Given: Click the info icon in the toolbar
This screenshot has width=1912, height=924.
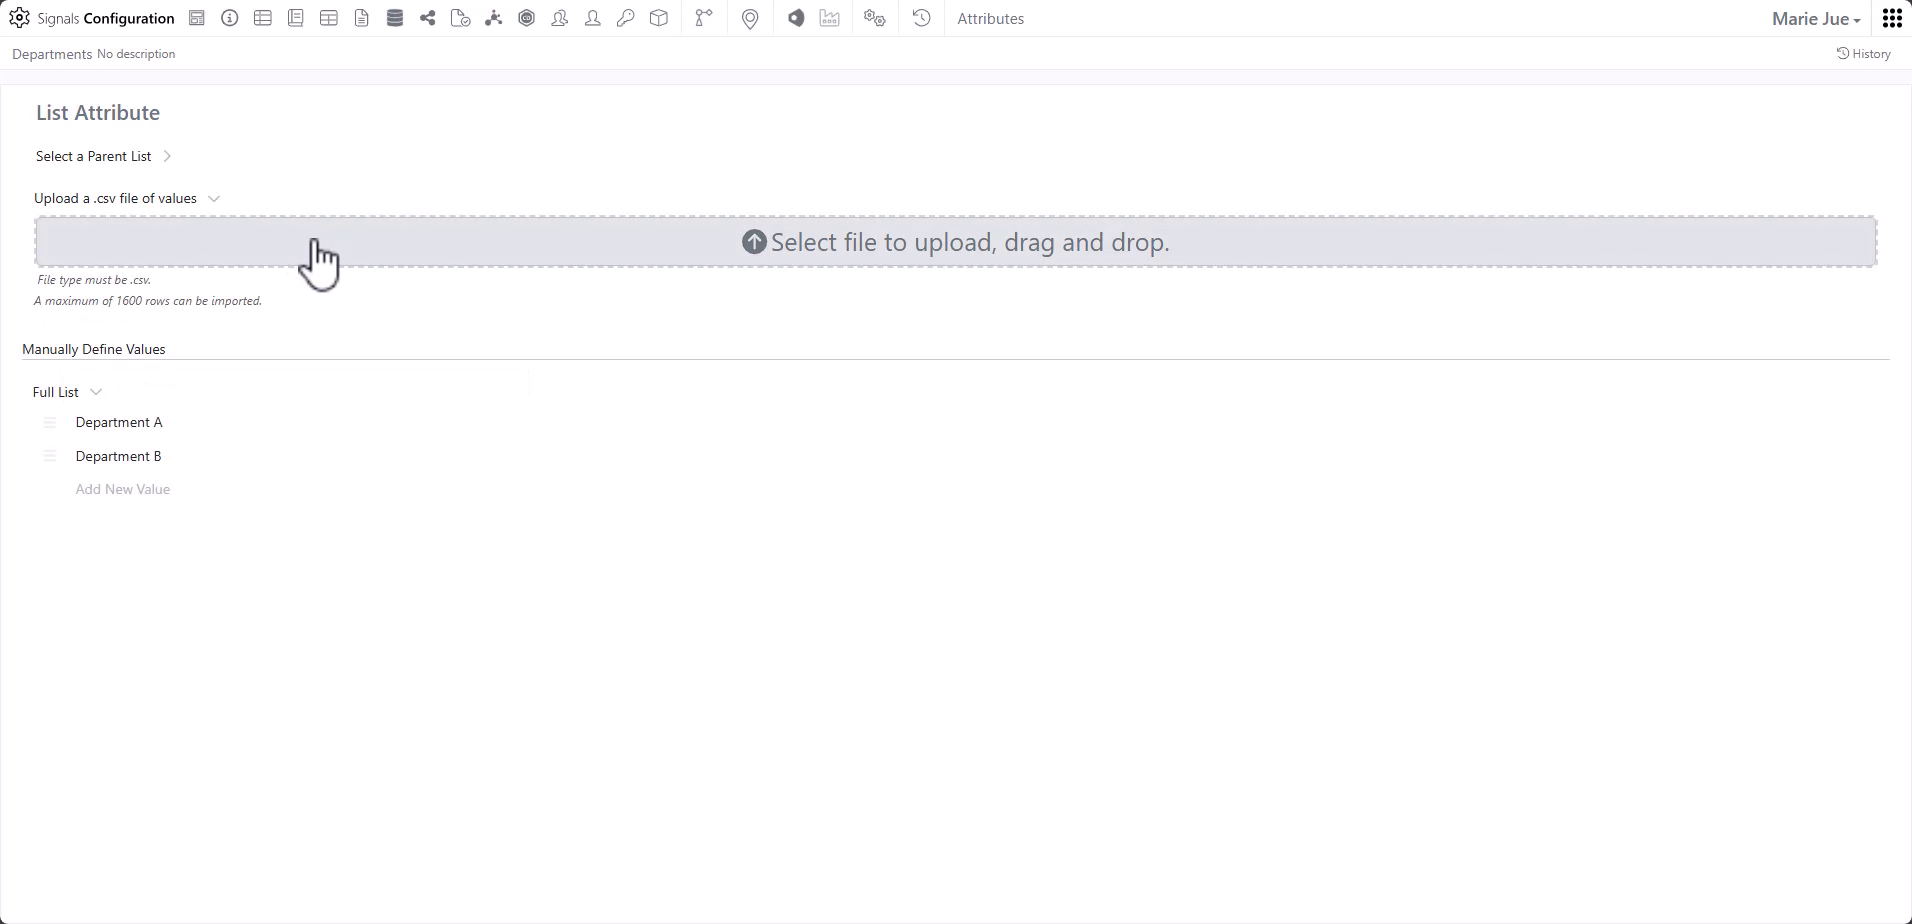Looking at the screenshot, I should click(229, 18).
